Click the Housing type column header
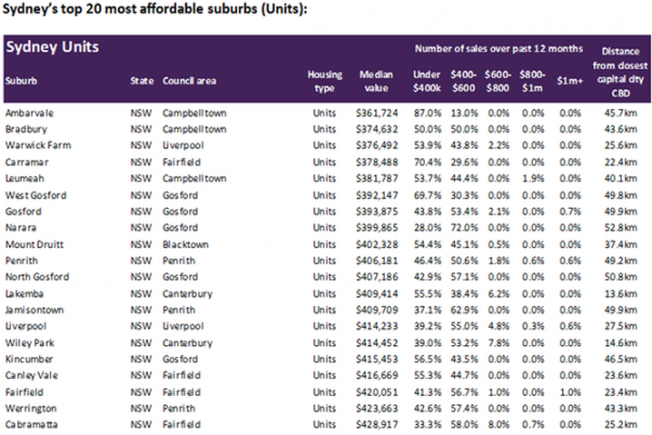 [x=325, y=81]
